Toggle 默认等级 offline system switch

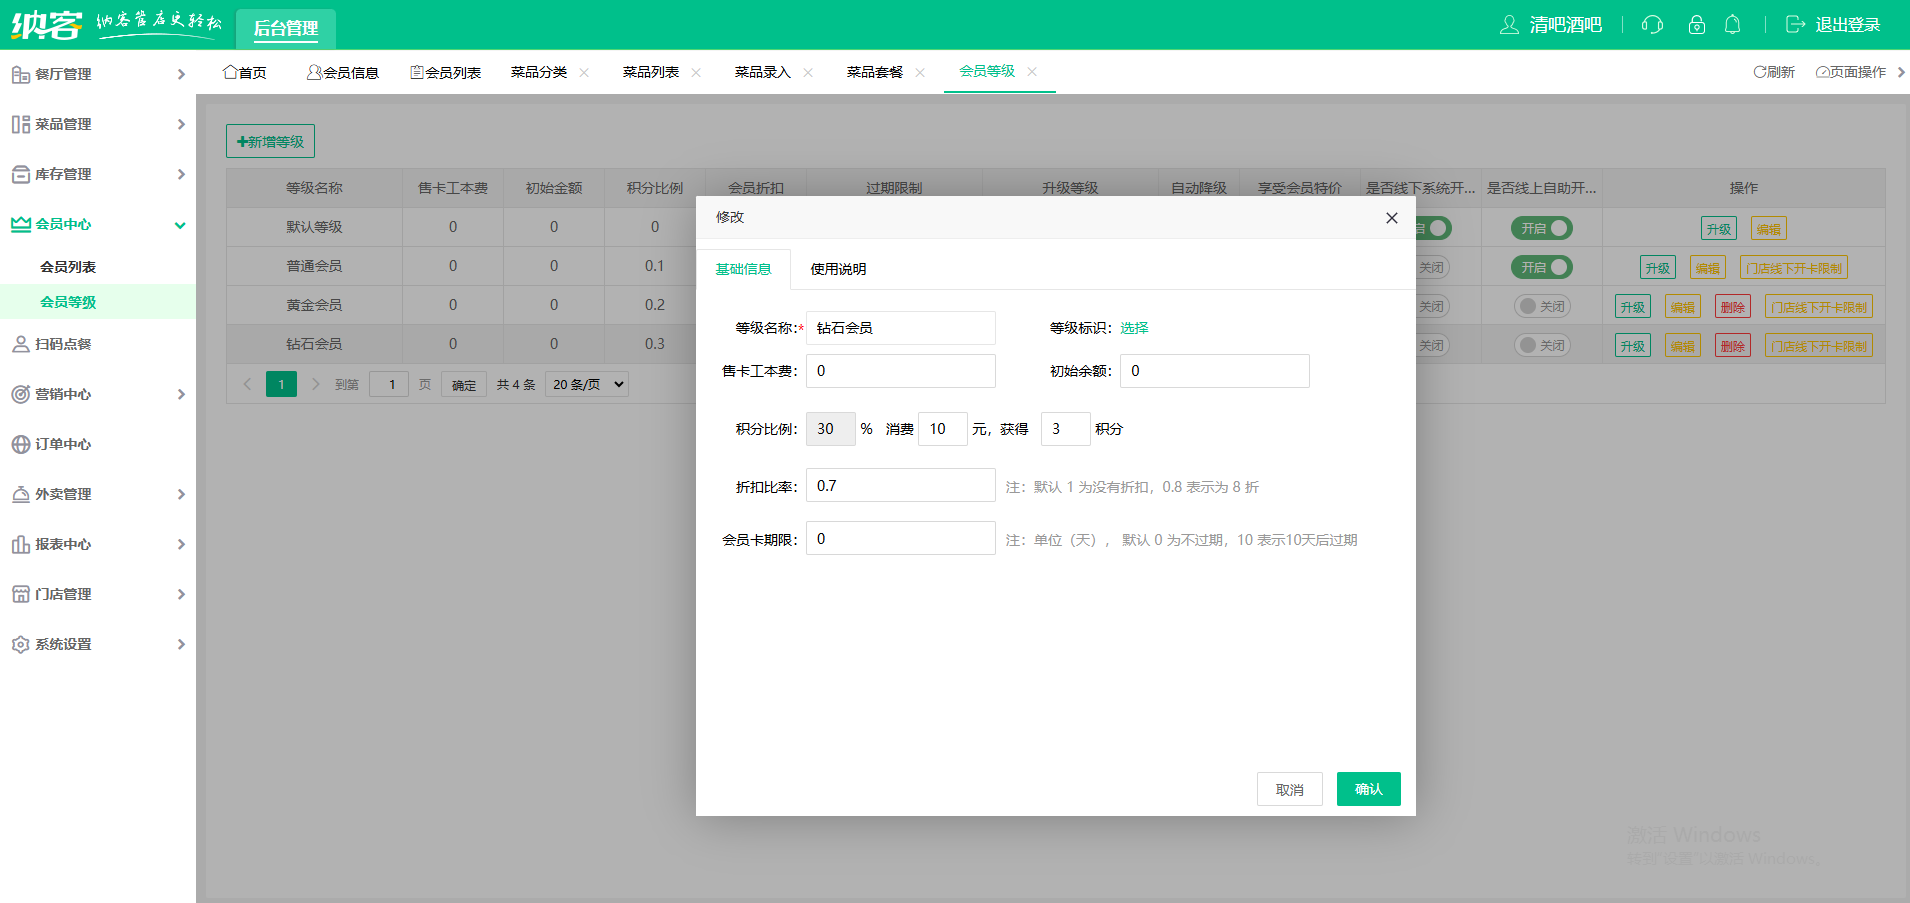pyautogui.click(x=1434, y=228)
